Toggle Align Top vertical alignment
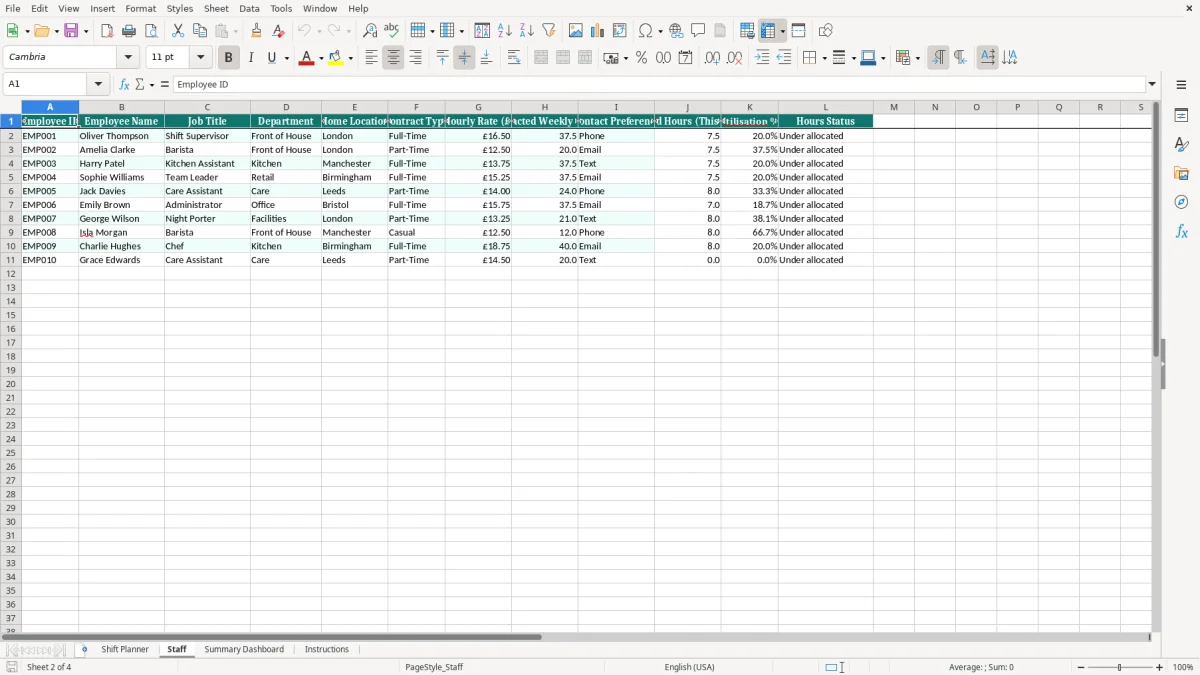This screenshot has height=675, width=1200. (x=442, y=58)
